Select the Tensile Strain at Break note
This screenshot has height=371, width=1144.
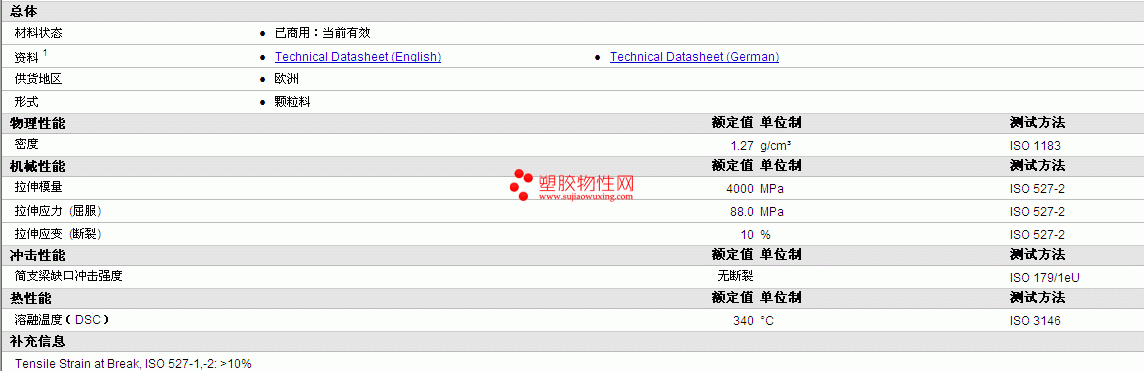tap(133, 363)
